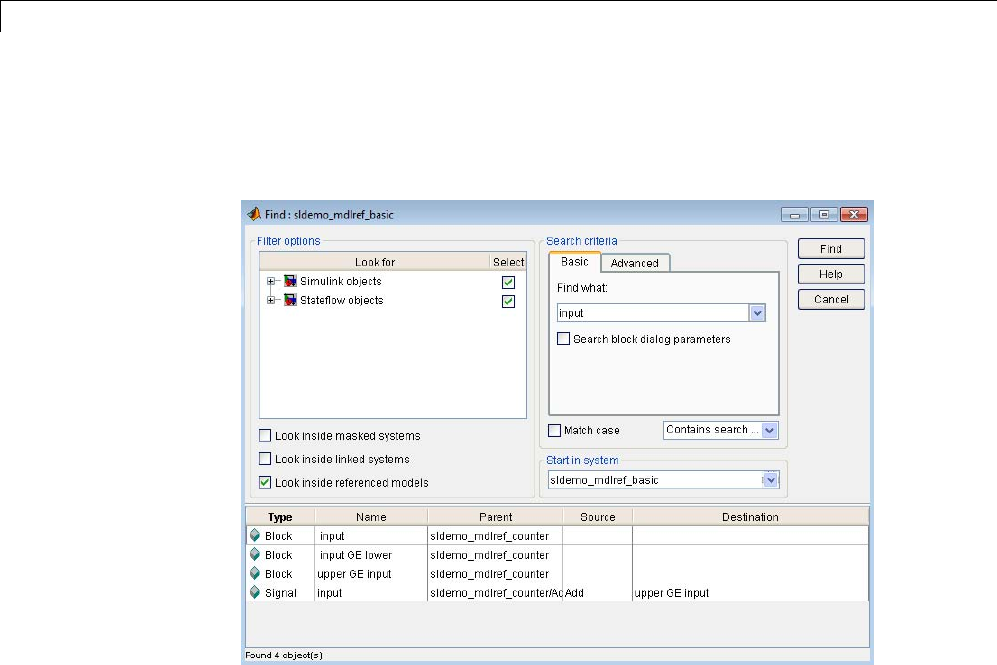The image size is (997, 665).
Task: Disable Look inside referenced models
Action: (265, 483)
